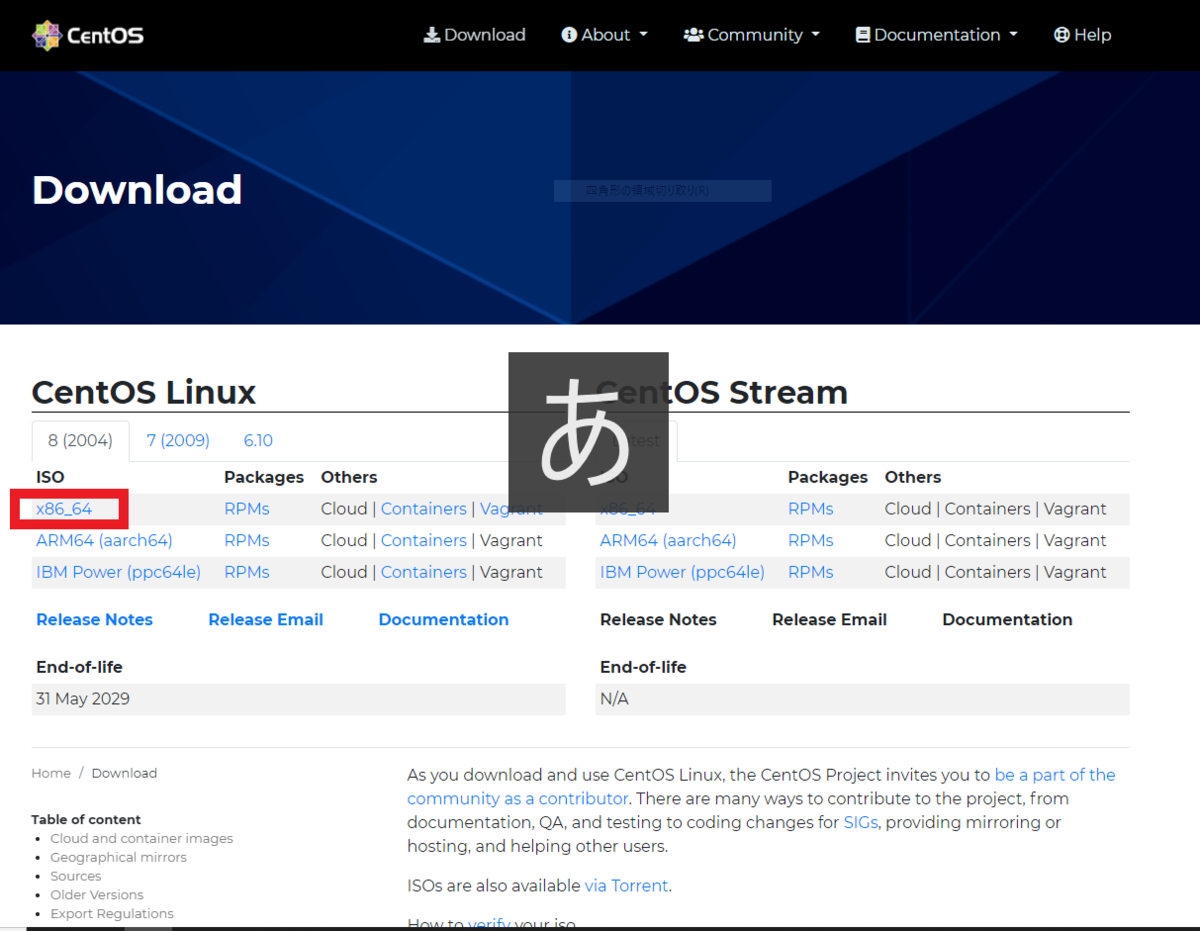
Task: Open RPMs in CentOS Stream first row
Action: (x=811, y=509)
